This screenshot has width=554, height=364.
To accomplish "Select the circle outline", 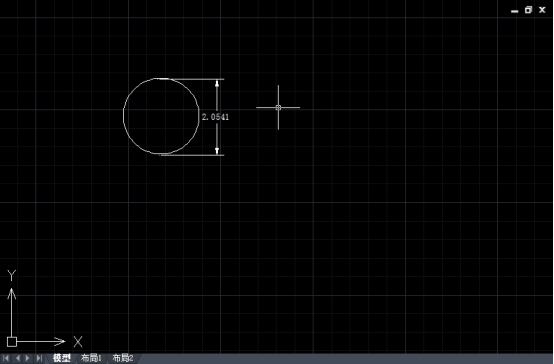I will pyautogui.click(x=123, y=116).
